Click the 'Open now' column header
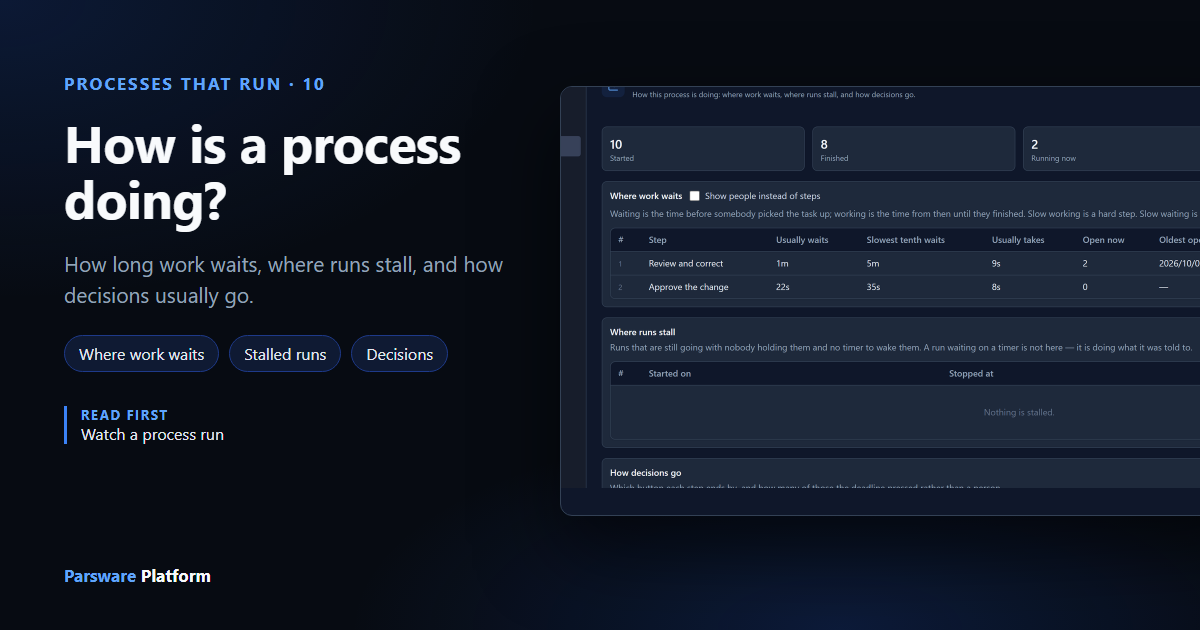Viewport: 1200px width, 630px height. point(1103,240)
